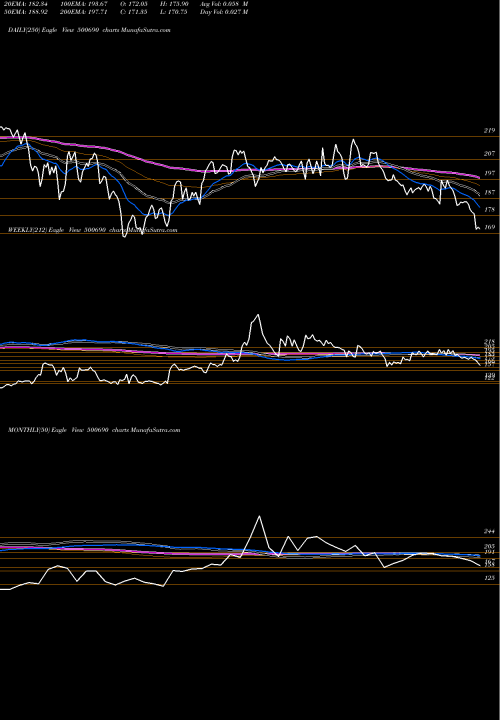
Task: Click the last point of the daily price line
Action: tap(479, 228)
